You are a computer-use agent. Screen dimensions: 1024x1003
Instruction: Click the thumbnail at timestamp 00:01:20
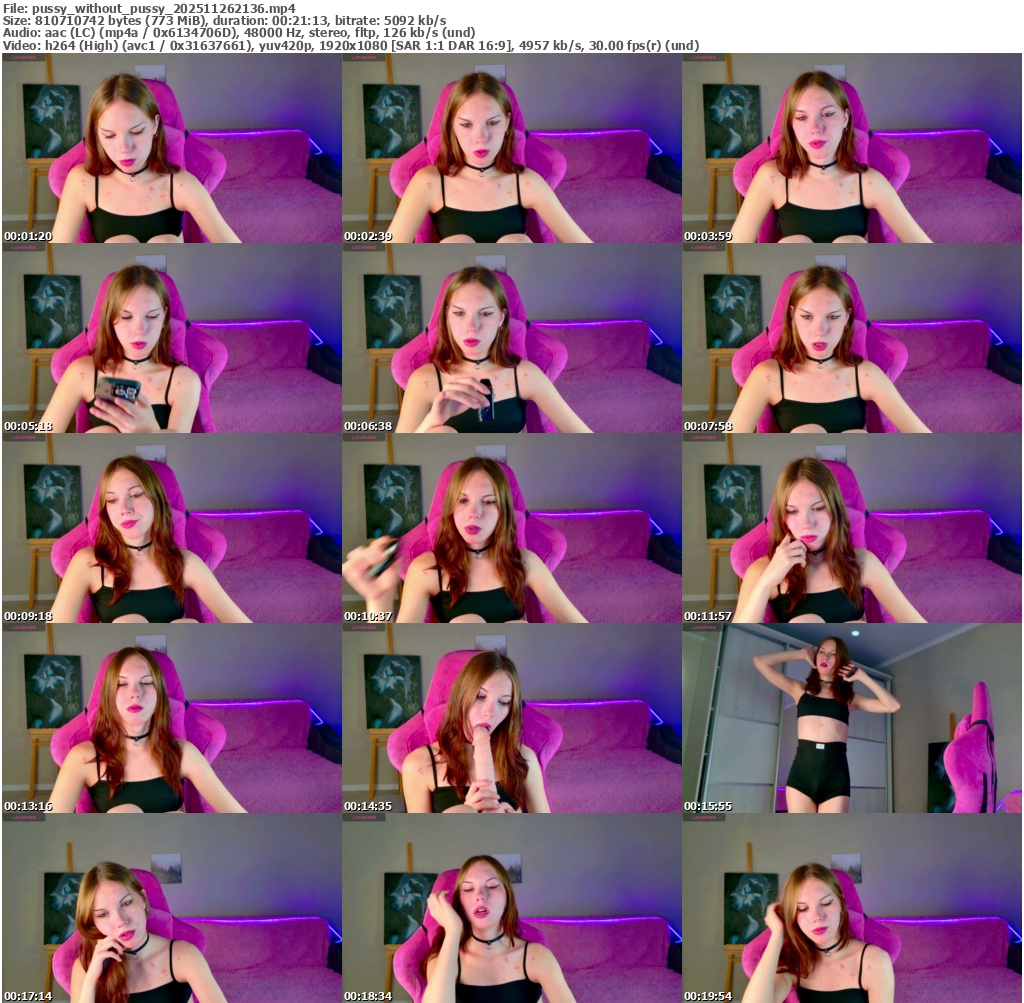click(x=171, y=148)
